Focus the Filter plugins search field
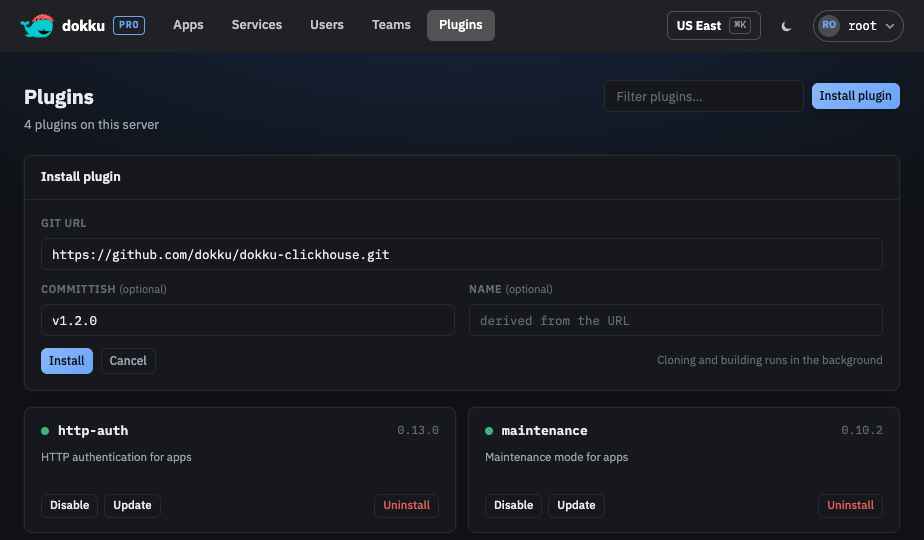The width and height of the screenshot is (924, 540). [703, 96]
